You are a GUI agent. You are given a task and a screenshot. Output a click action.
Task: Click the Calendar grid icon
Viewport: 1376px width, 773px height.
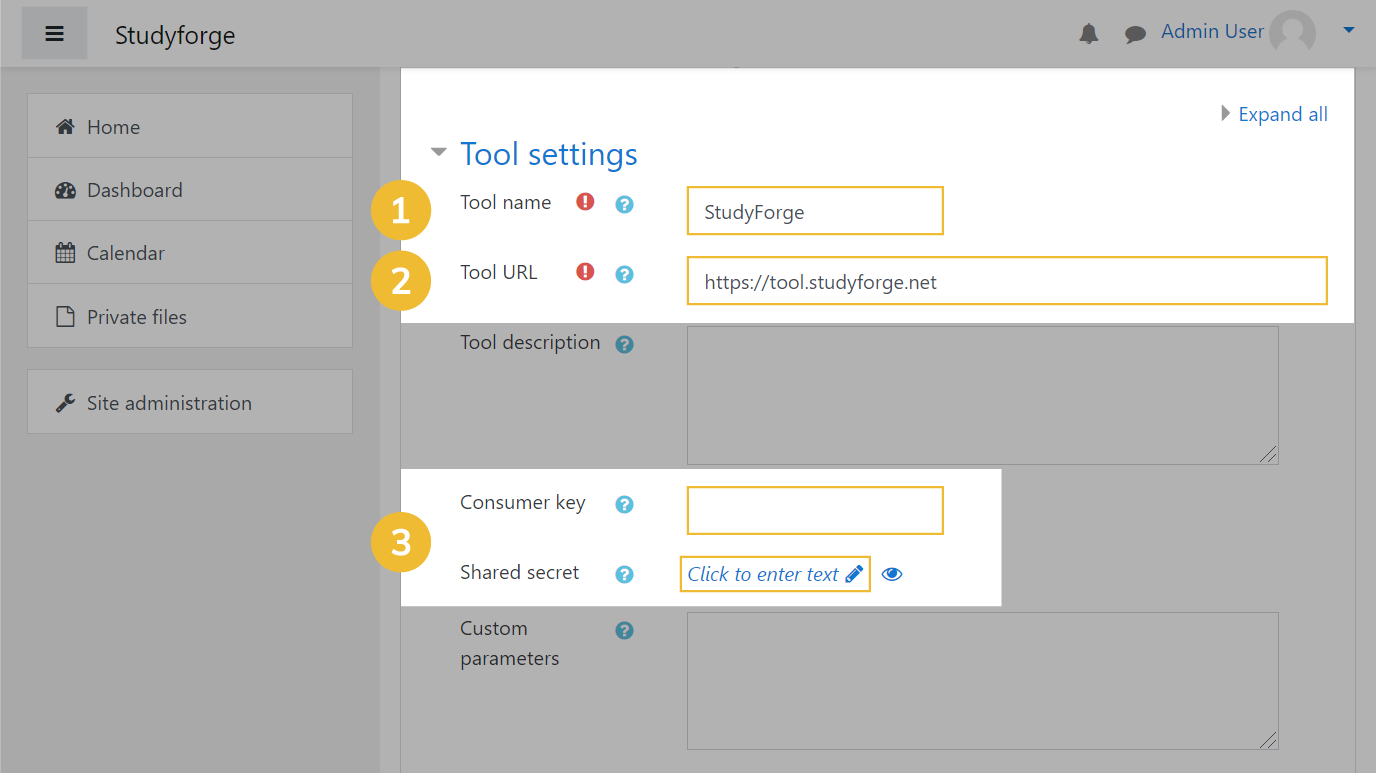(x=65, y=253)
